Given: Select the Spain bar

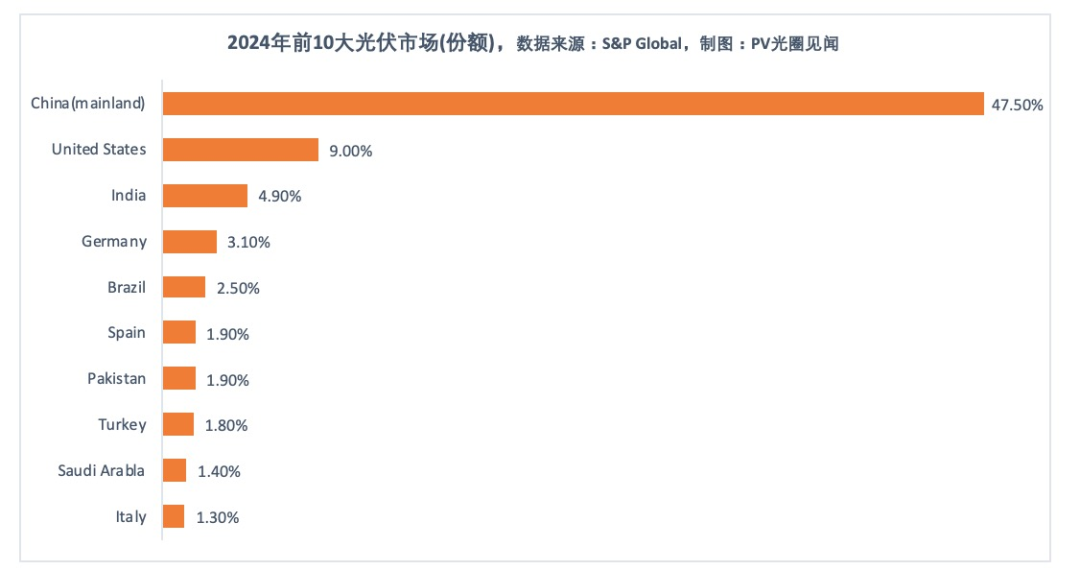Looking at the screenshot, I should click(x=179, y=332).
